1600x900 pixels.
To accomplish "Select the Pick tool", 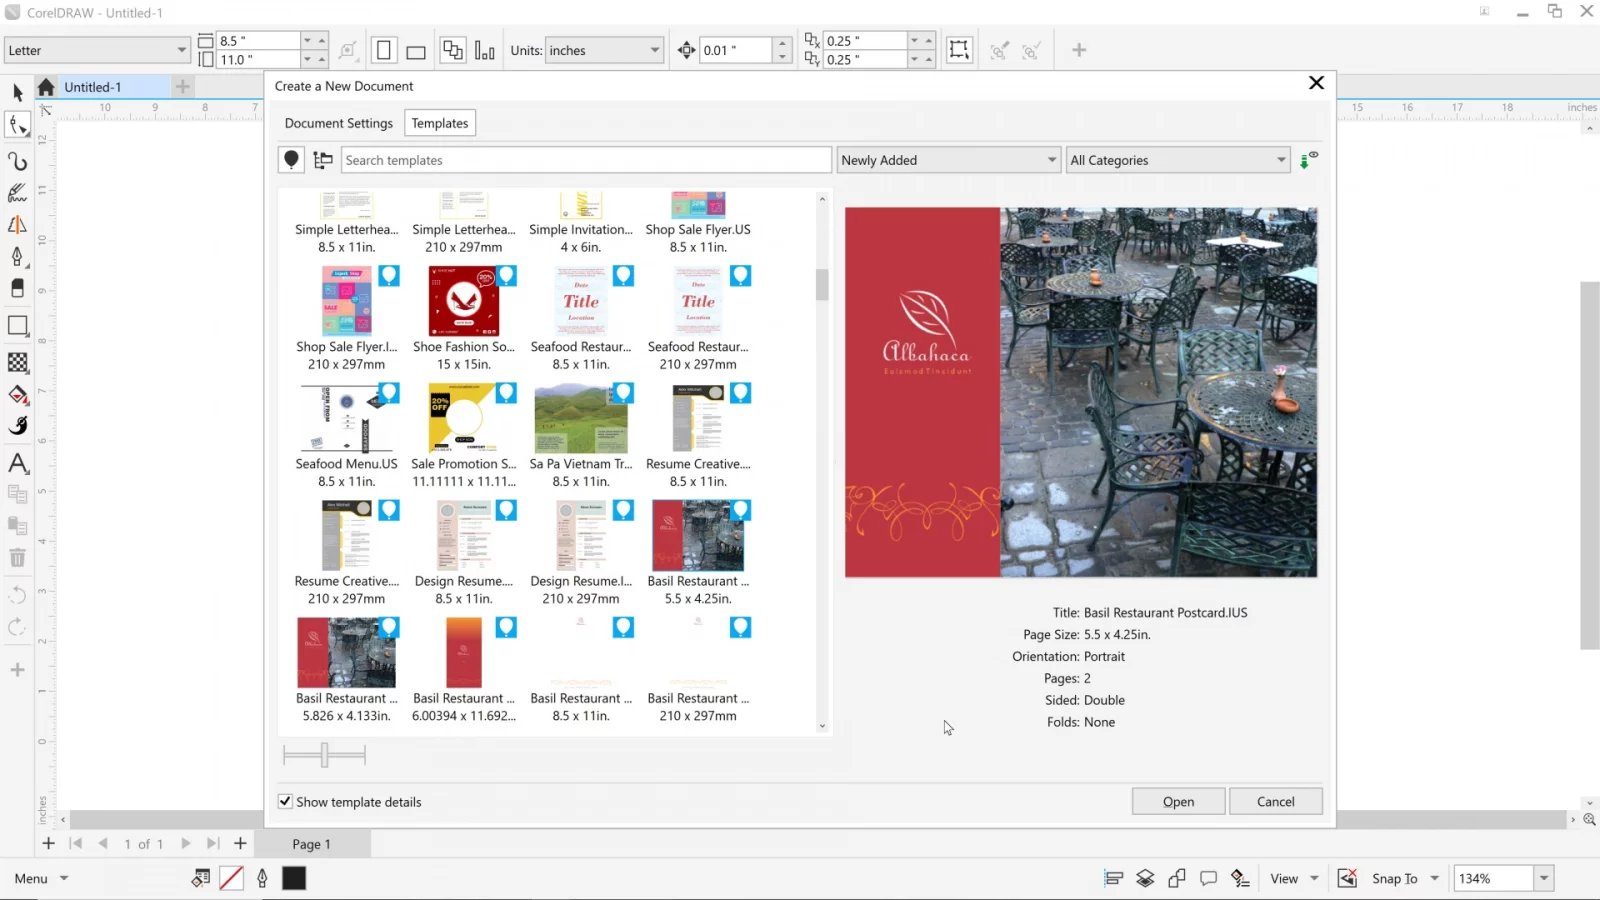I will tap(17, 94).
